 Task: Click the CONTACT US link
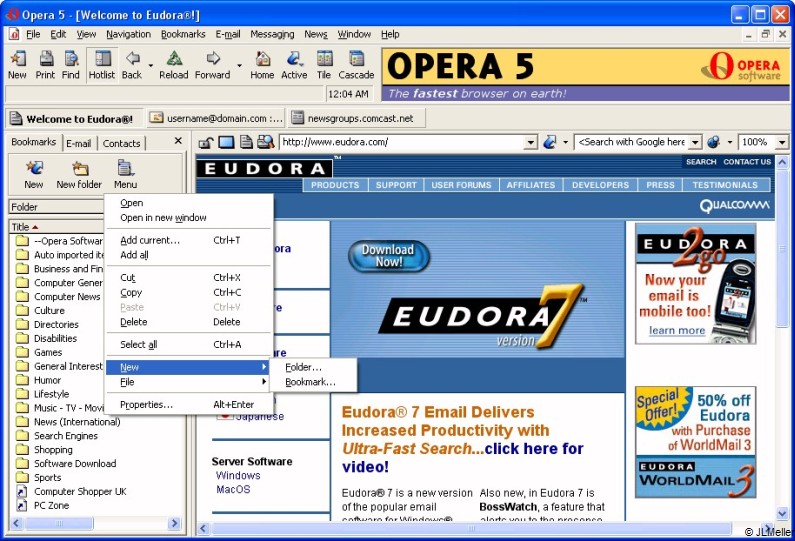click(747, 162)
